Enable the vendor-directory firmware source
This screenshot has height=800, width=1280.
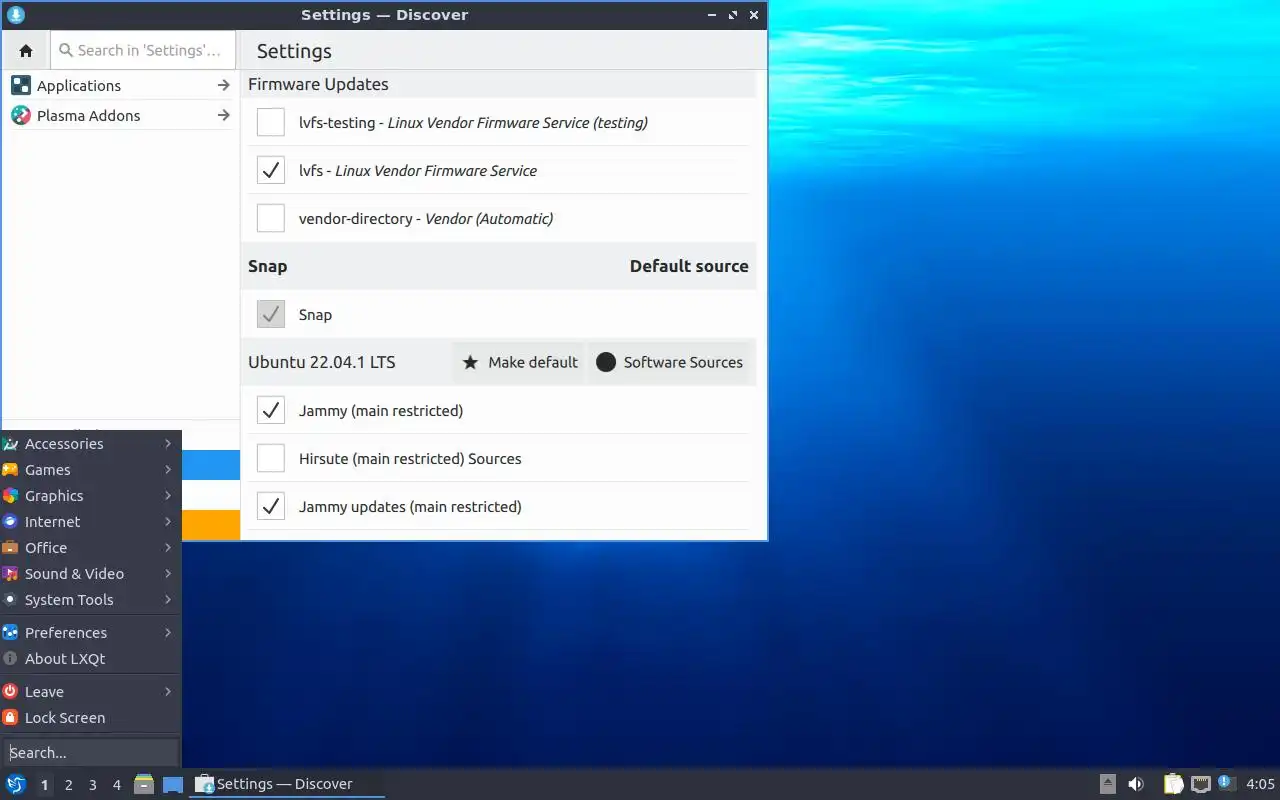click(x=271, y=218)
